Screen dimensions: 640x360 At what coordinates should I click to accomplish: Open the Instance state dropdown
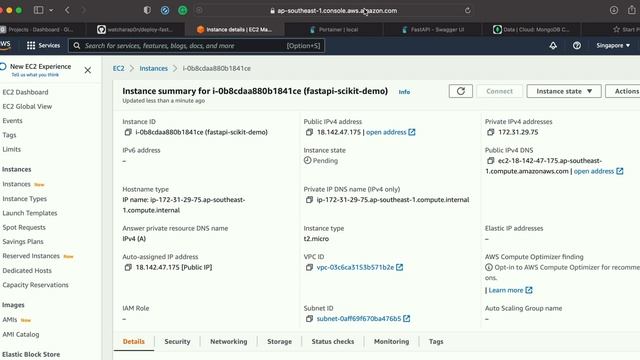tap(564, 91)
